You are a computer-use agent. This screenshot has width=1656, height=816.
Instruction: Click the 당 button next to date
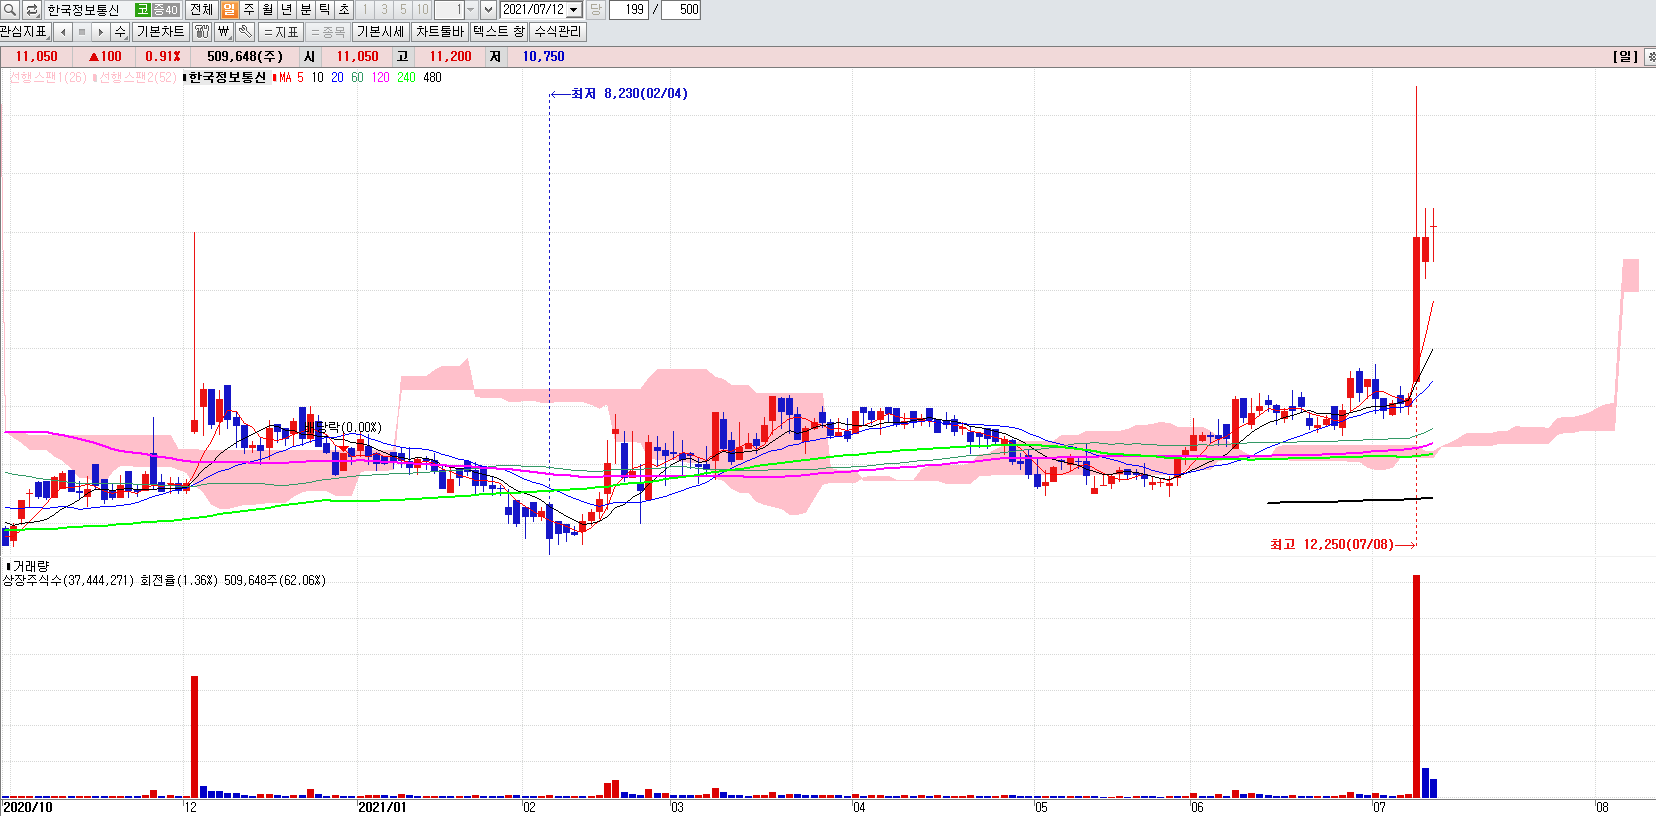pyautogui.click(x=595, y=10)
